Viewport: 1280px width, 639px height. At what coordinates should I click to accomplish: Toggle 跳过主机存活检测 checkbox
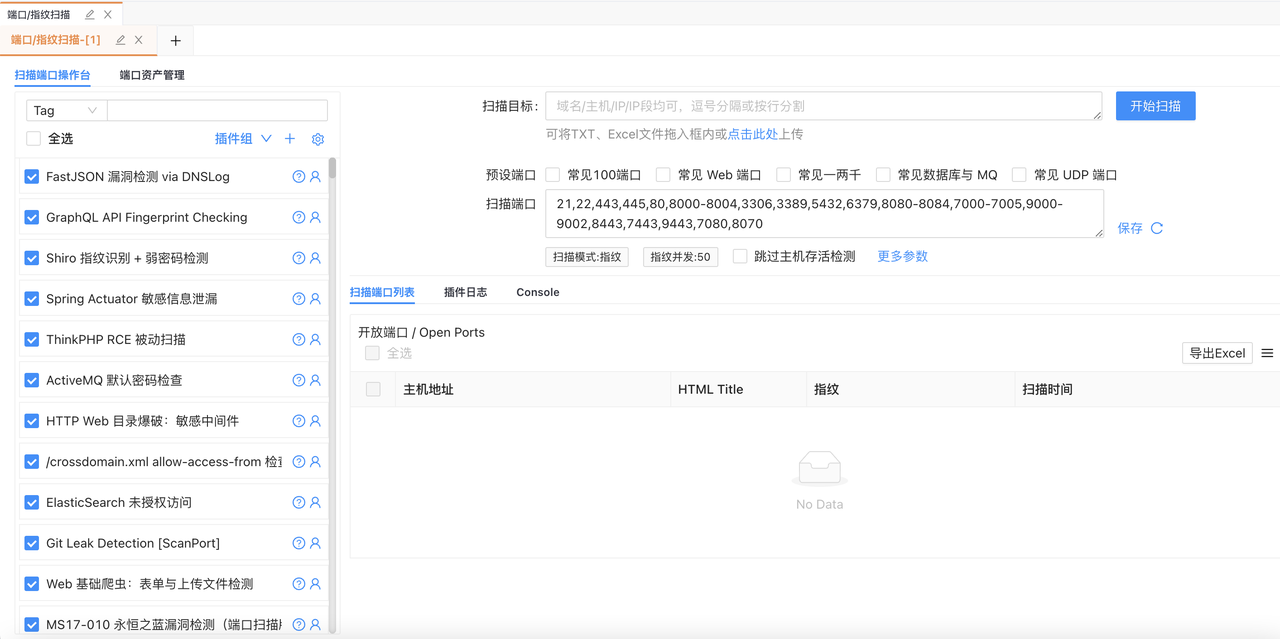click(740, 257)
